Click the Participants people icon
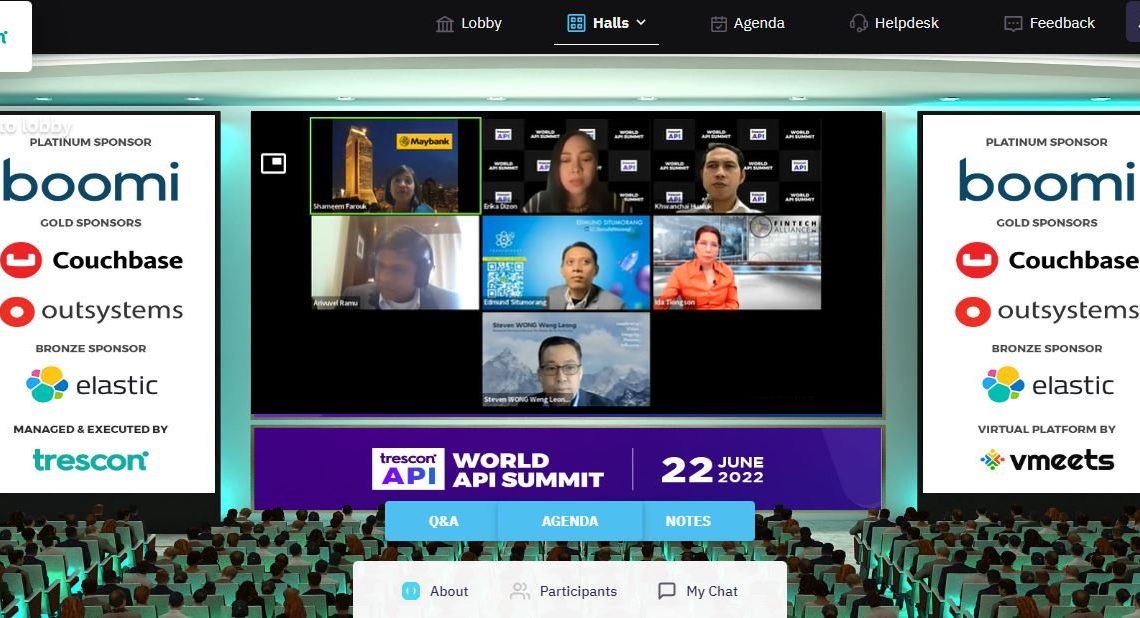The image size is (1140, 618). (x=519, y=591)
